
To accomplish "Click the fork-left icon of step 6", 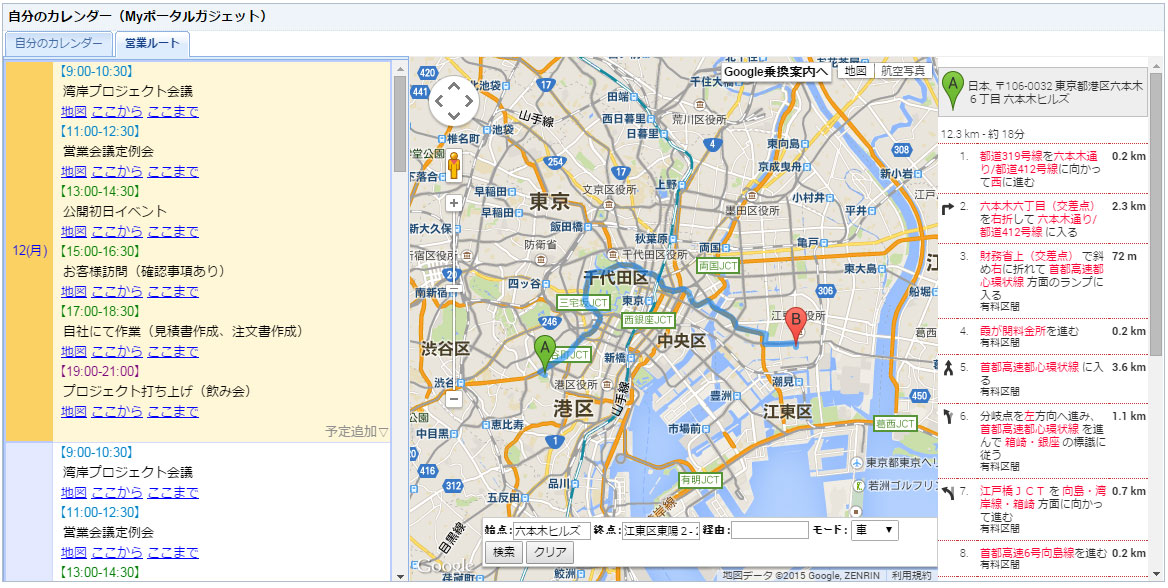I will (948, 417).
